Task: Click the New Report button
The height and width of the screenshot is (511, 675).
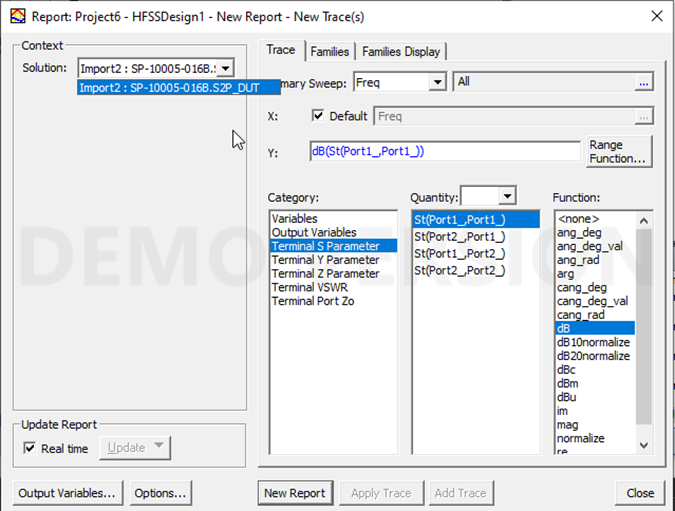Action: point(294,493)
